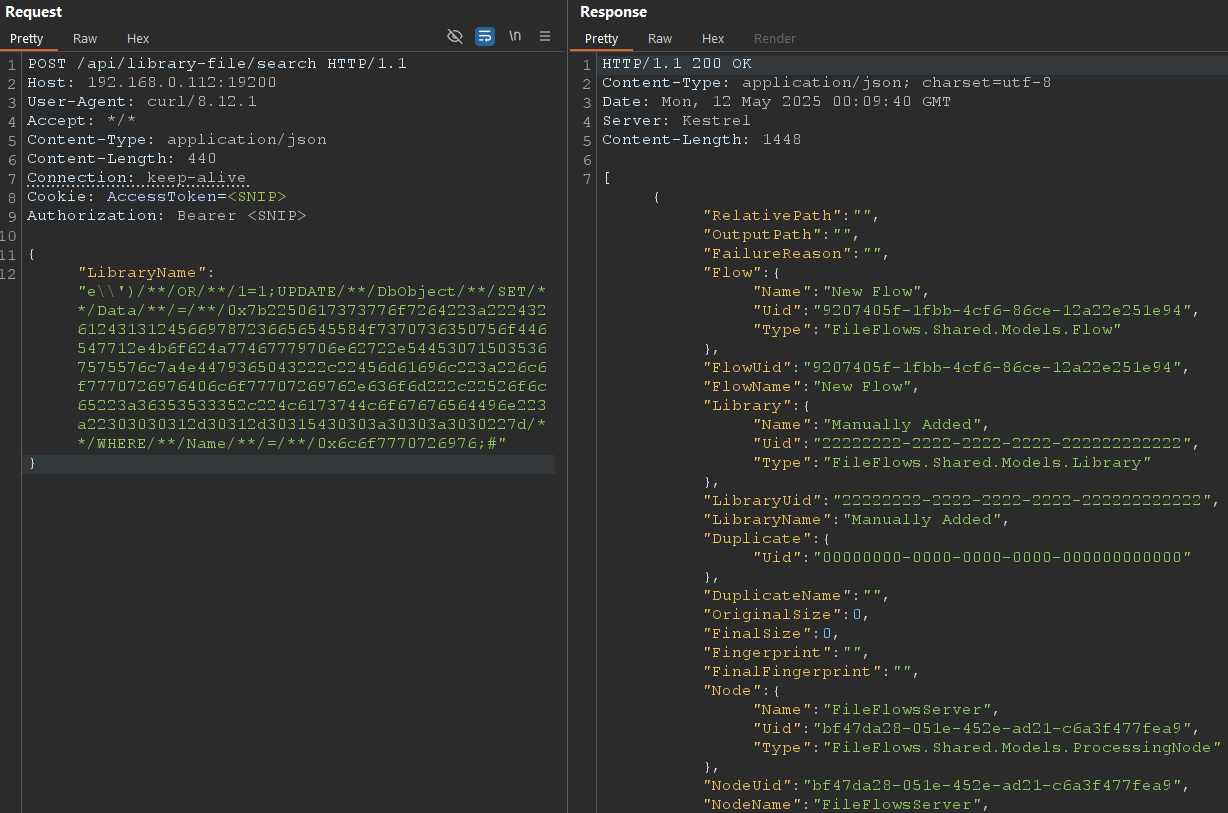Toggle the word wrap icon in Request
Viewport: 1228px width, 813px height.
click(485, 36)
